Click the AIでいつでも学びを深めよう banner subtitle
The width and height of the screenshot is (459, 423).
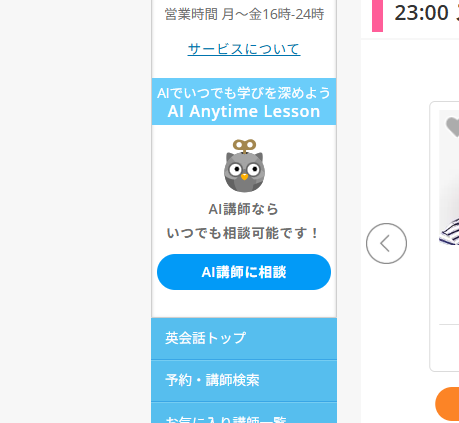tap(244, 93)
